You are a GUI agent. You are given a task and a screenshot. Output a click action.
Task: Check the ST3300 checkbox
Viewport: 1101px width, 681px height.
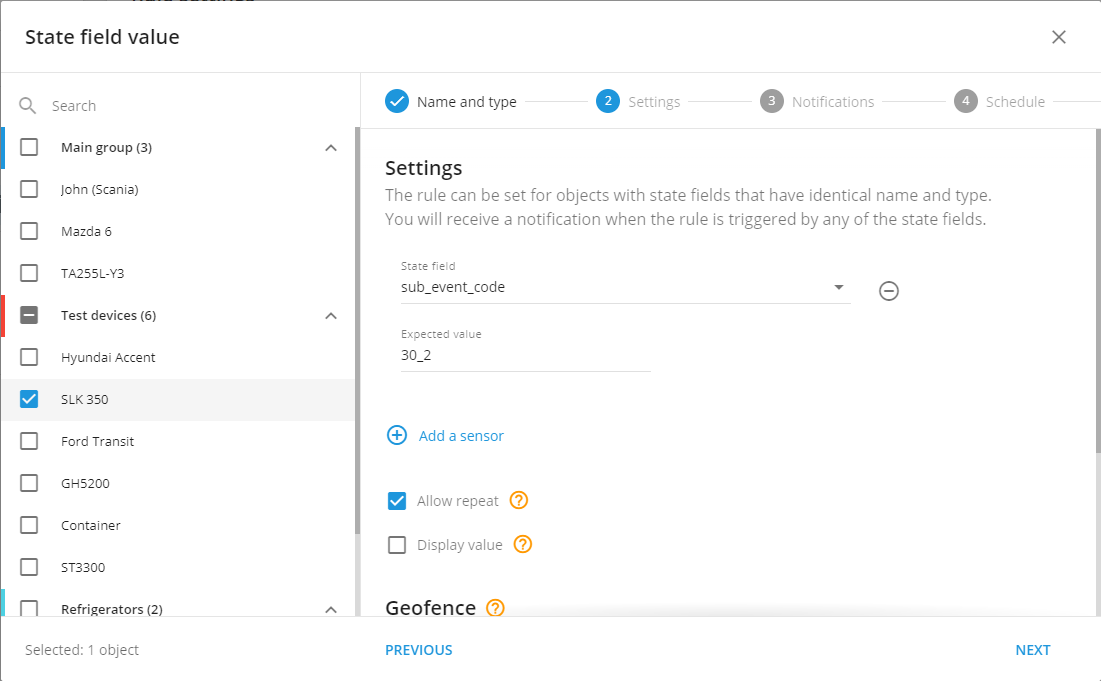[x=29, y=567]
